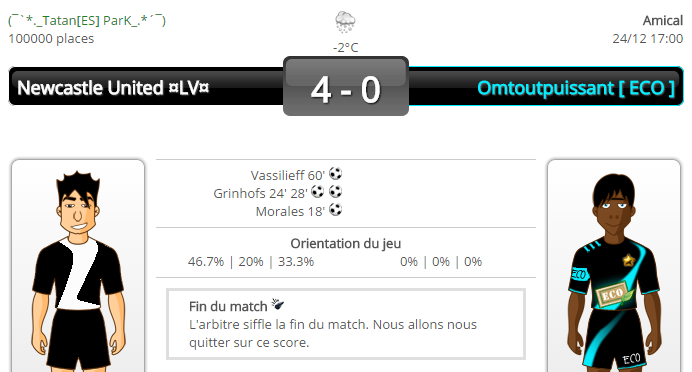
Task: Click the whistle icon beside Fin du match
Action: click(x=278, y=304)
